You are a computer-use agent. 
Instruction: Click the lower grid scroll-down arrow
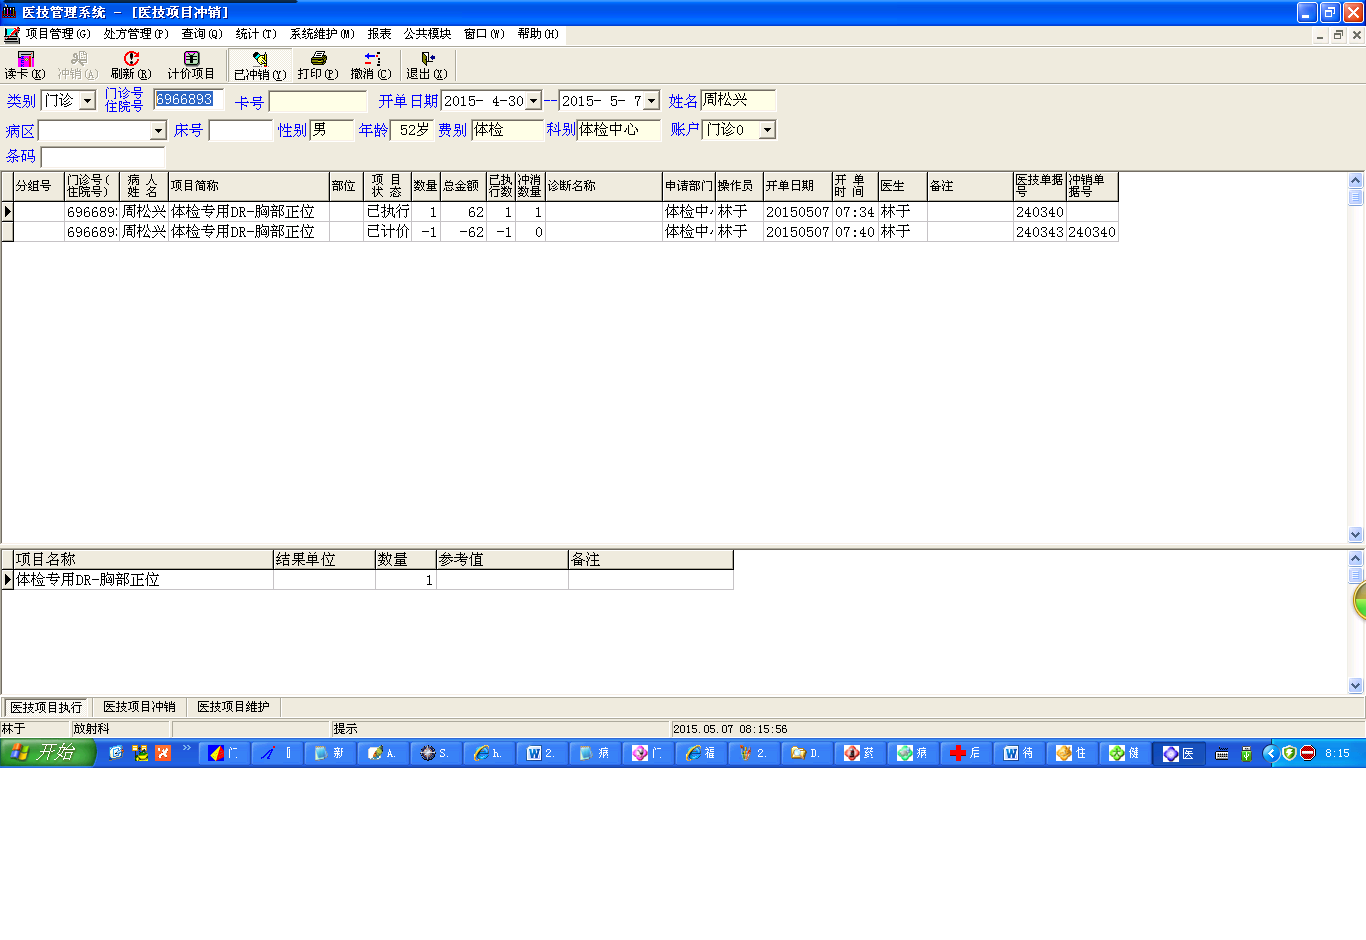pyautogui.click(x=1356, y=686)
